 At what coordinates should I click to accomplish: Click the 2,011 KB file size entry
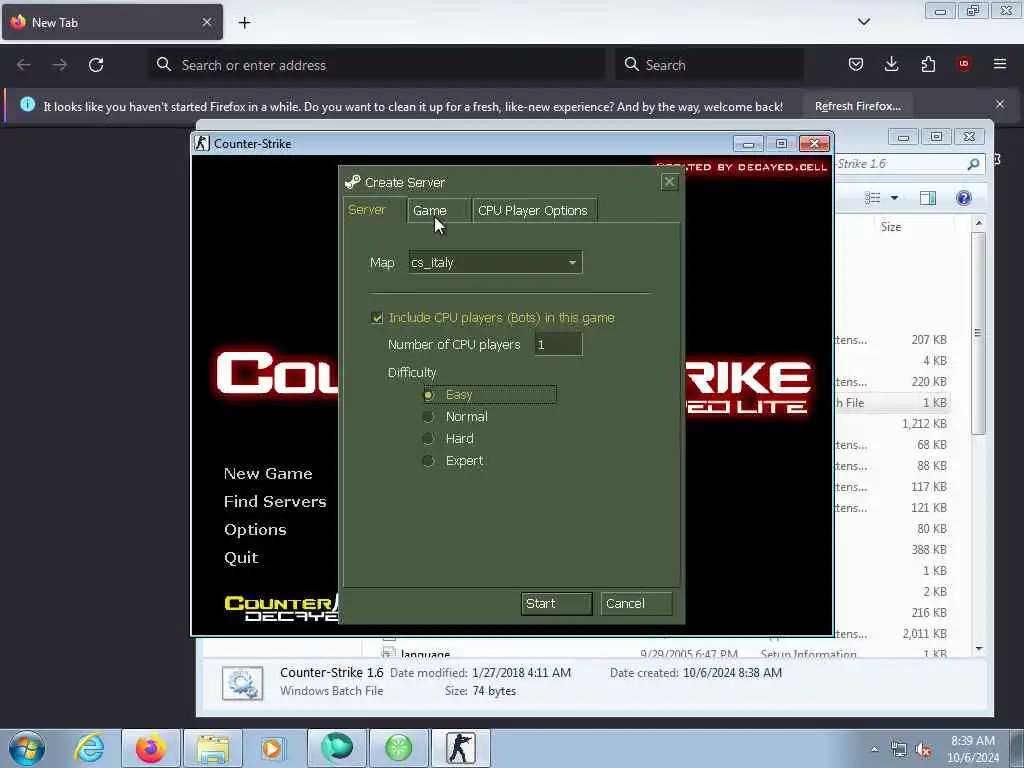(x=924, y=634)
